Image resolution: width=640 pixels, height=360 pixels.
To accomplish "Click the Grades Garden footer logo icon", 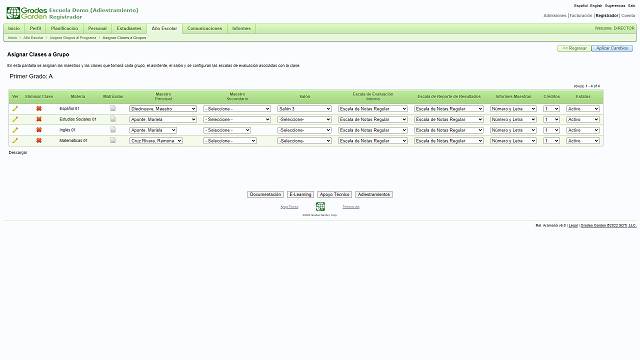I will point(320,207).
